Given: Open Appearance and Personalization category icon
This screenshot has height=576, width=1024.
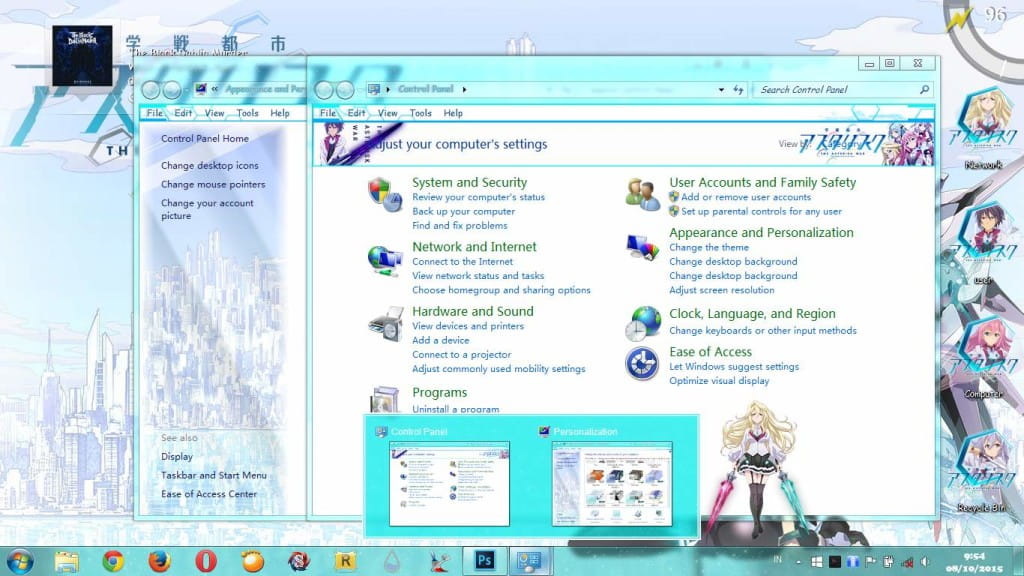Looking at the screenshot, I should 641,246.
